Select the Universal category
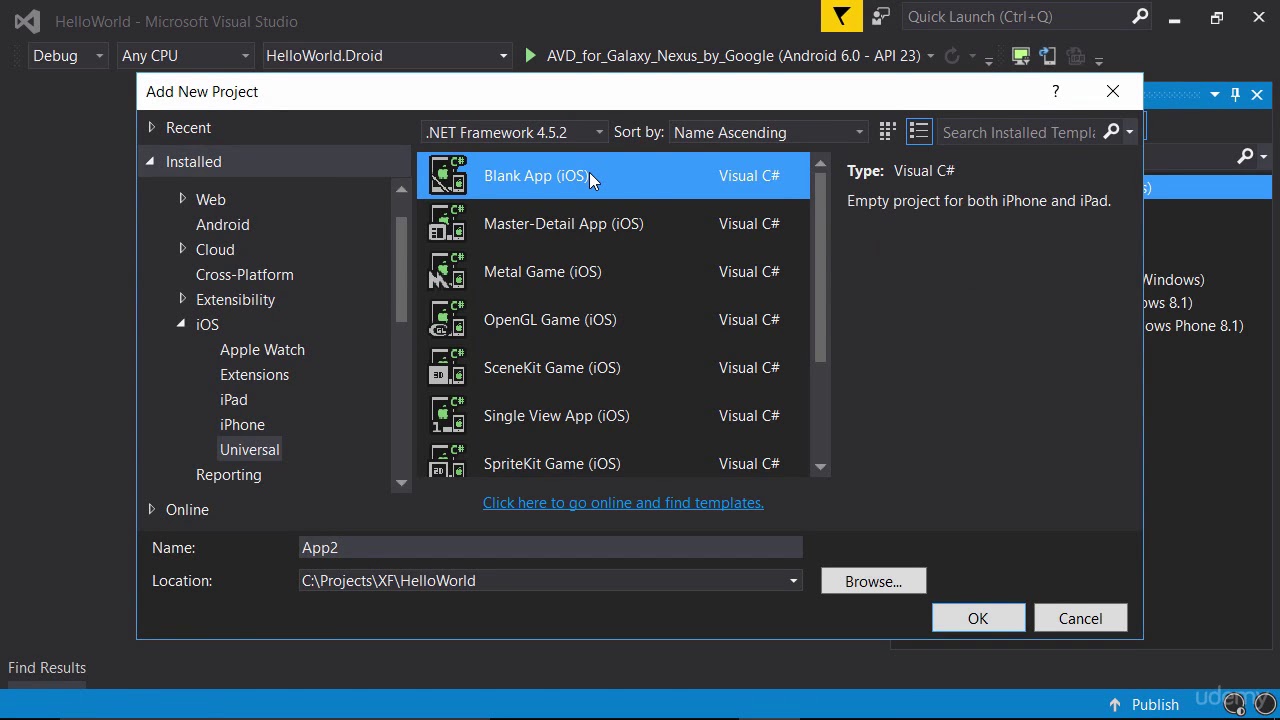This screenshot has width=1280, height=720. pos(249,449)
